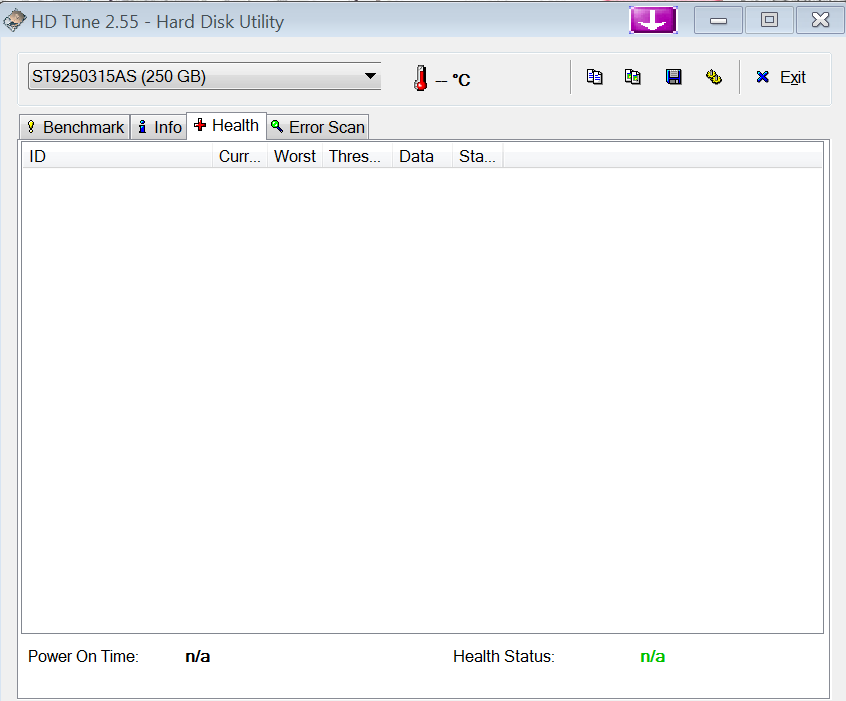Screen dimensions: 846x701
Task: Click the purple down-arrow title bar button
Action: click(x=653, y=21)
